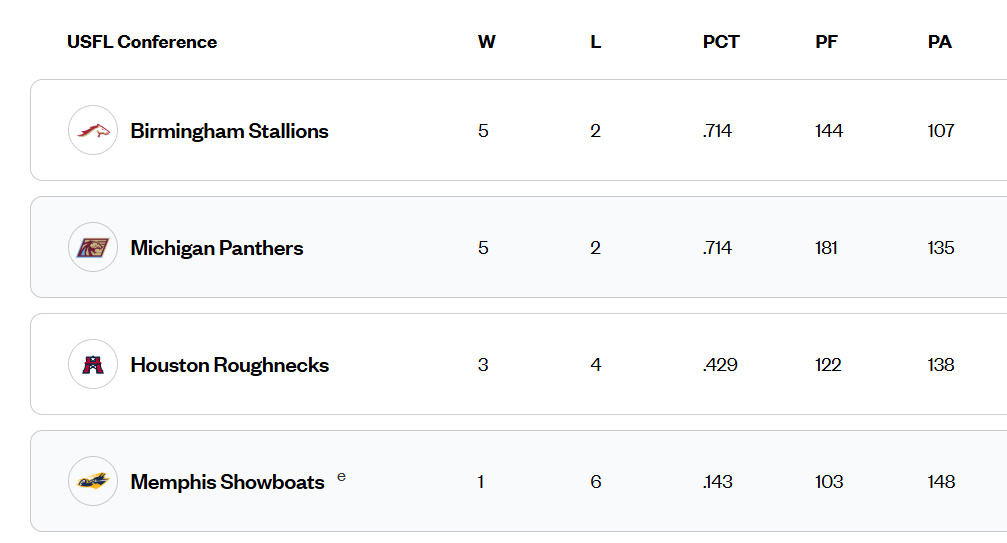The image size is (1007, 543).
Task: Click Houston Roughnecks' points-against value 138
Action: 941,365
